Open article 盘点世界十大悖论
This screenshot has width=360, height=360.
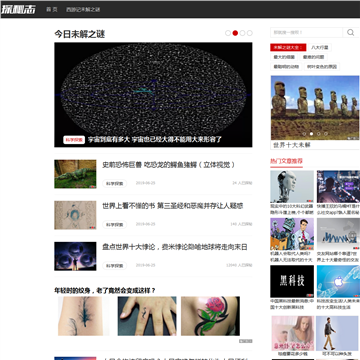pos(175,247)
